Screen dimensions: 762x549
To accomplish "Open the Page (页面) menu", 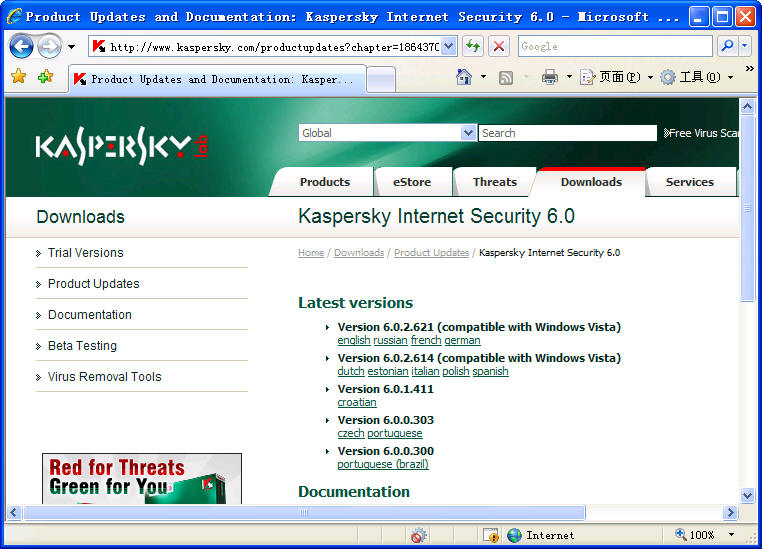I will pos(616,77).
